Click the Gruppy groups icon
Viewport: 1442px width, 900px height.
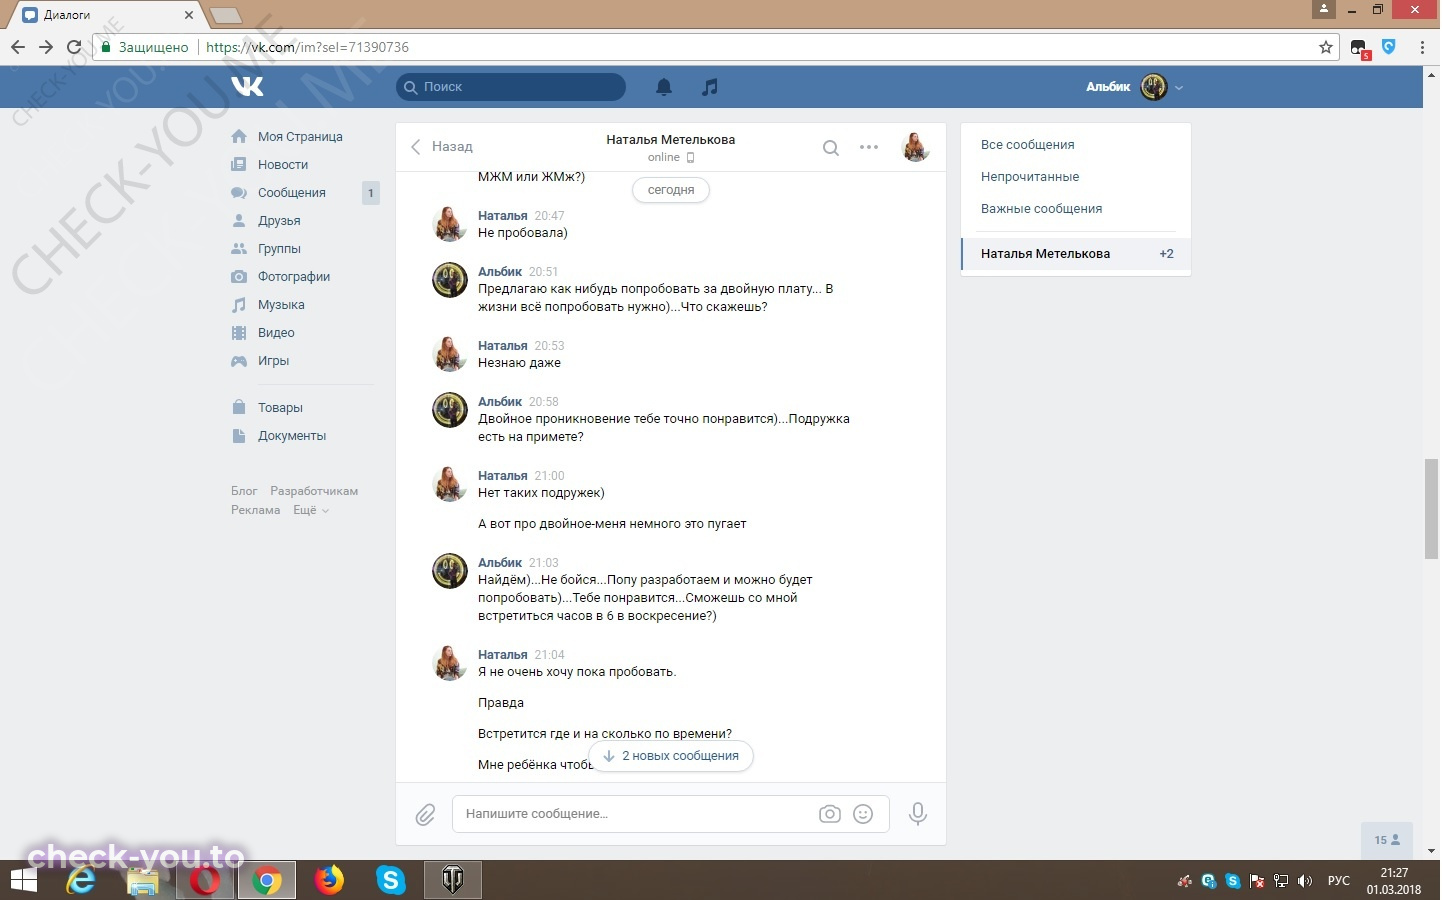tap(239, 248)
